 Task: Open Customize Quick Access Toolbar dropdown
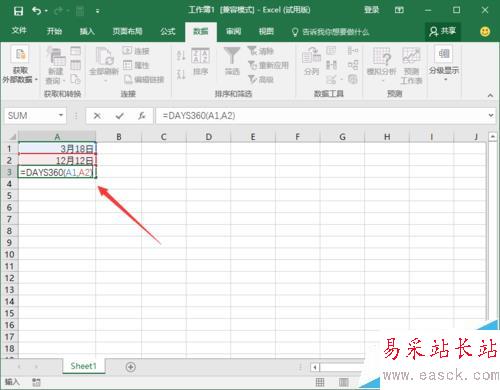click(97, 11)
